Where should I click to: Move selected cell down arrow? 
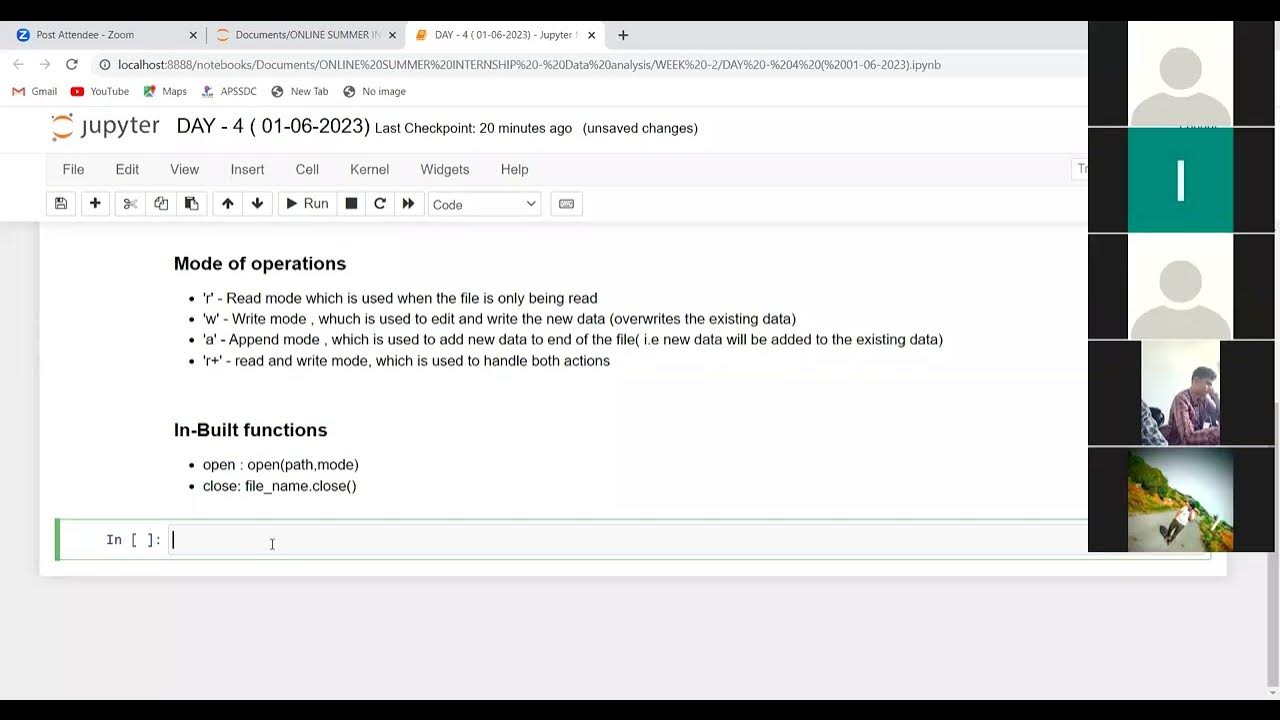(x=257, y=204)
